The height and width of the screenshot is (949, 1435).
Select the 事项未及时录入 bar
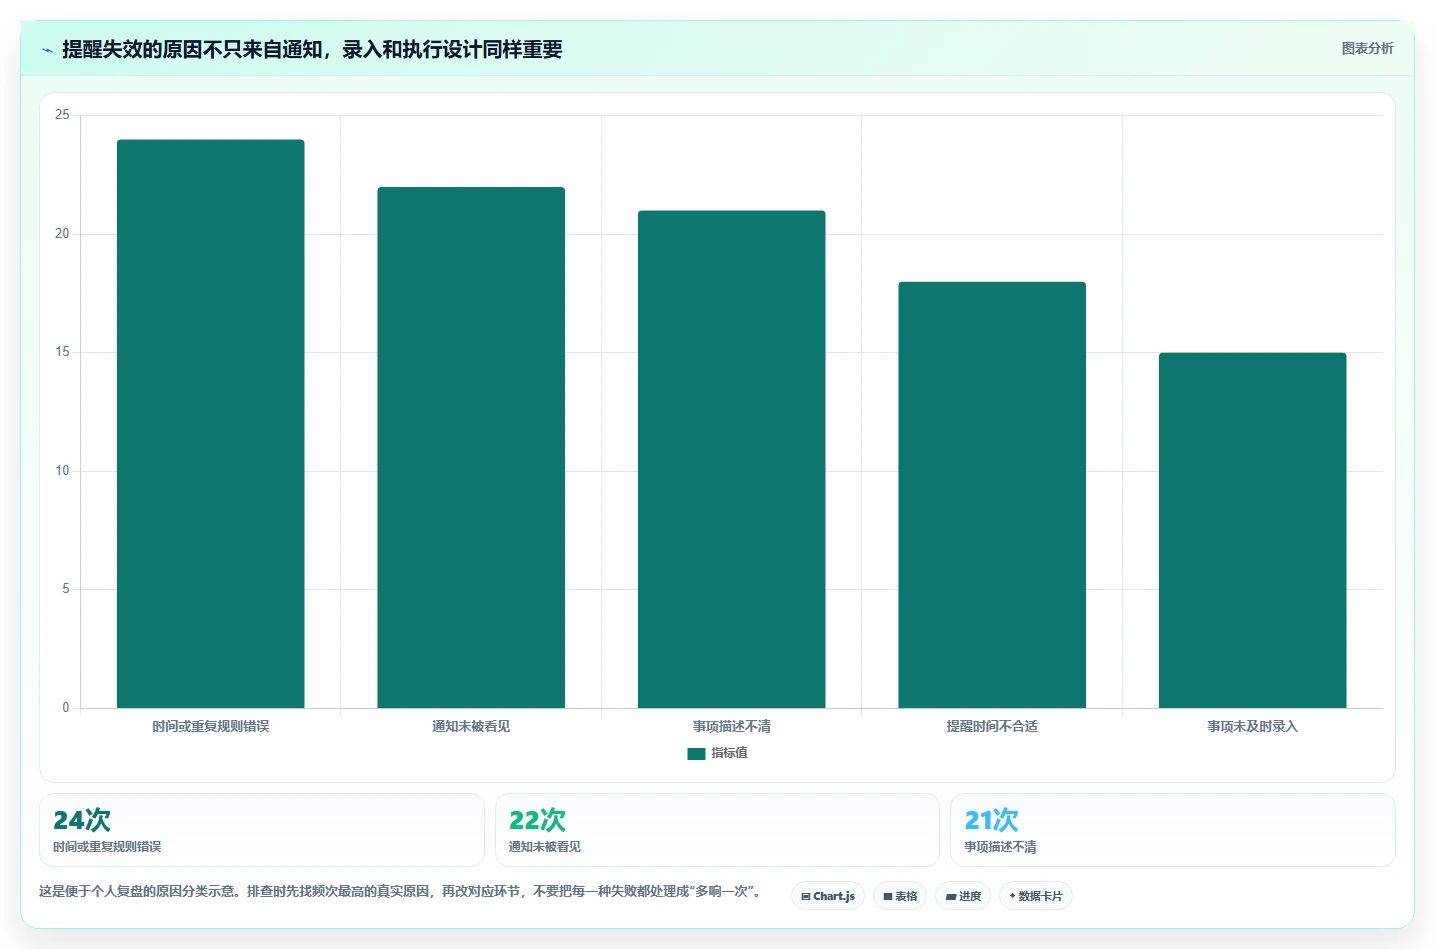tap(1253, 530)
